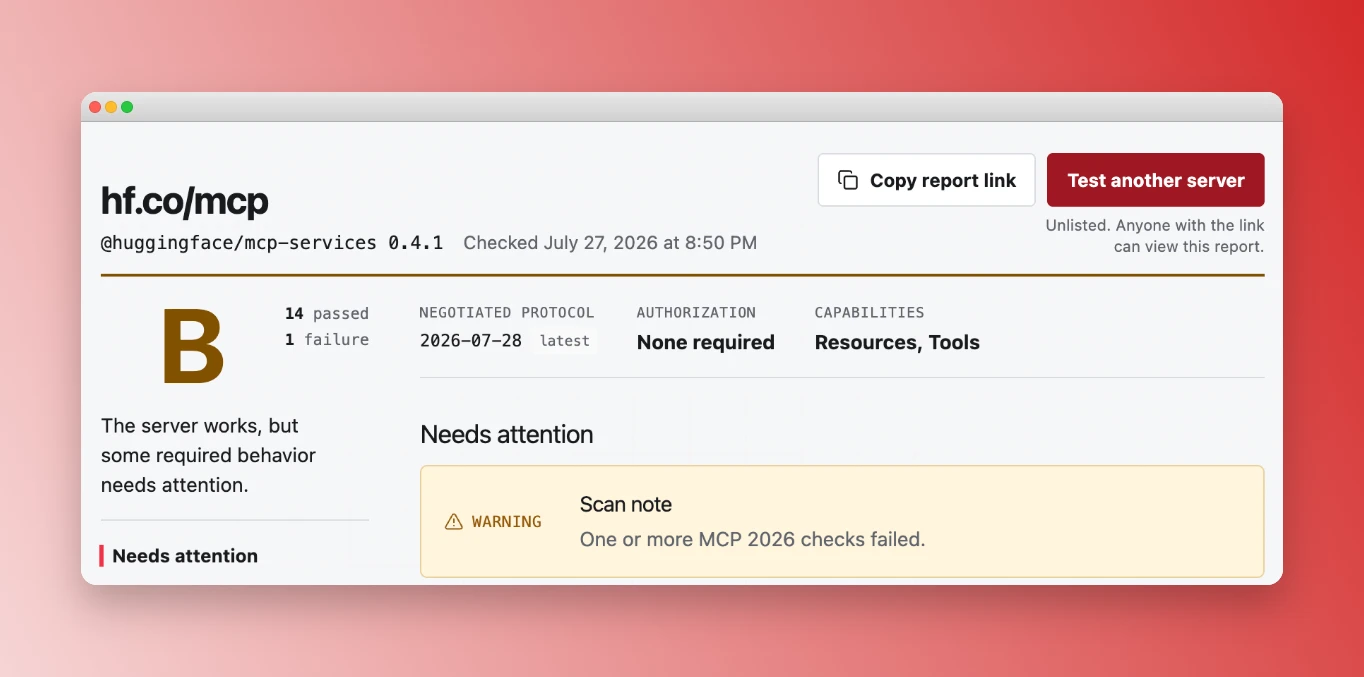Click the AUTHORIZATION label
Image resolution: width=1364 pixels, height=677 pixels.
click(x=696, y=313)
